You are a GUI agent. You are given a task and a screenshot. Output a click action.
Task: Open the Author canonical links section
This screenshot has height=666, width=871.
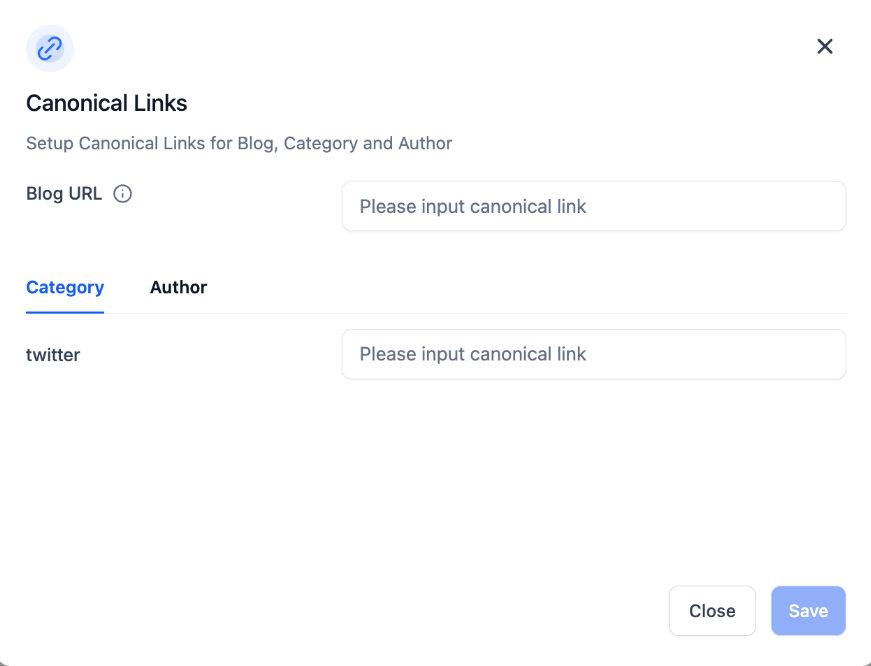pos(178,287)
